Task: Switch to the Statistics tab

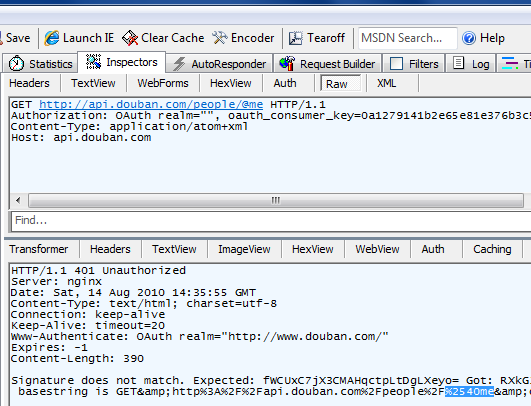Action: click(40, 63)
